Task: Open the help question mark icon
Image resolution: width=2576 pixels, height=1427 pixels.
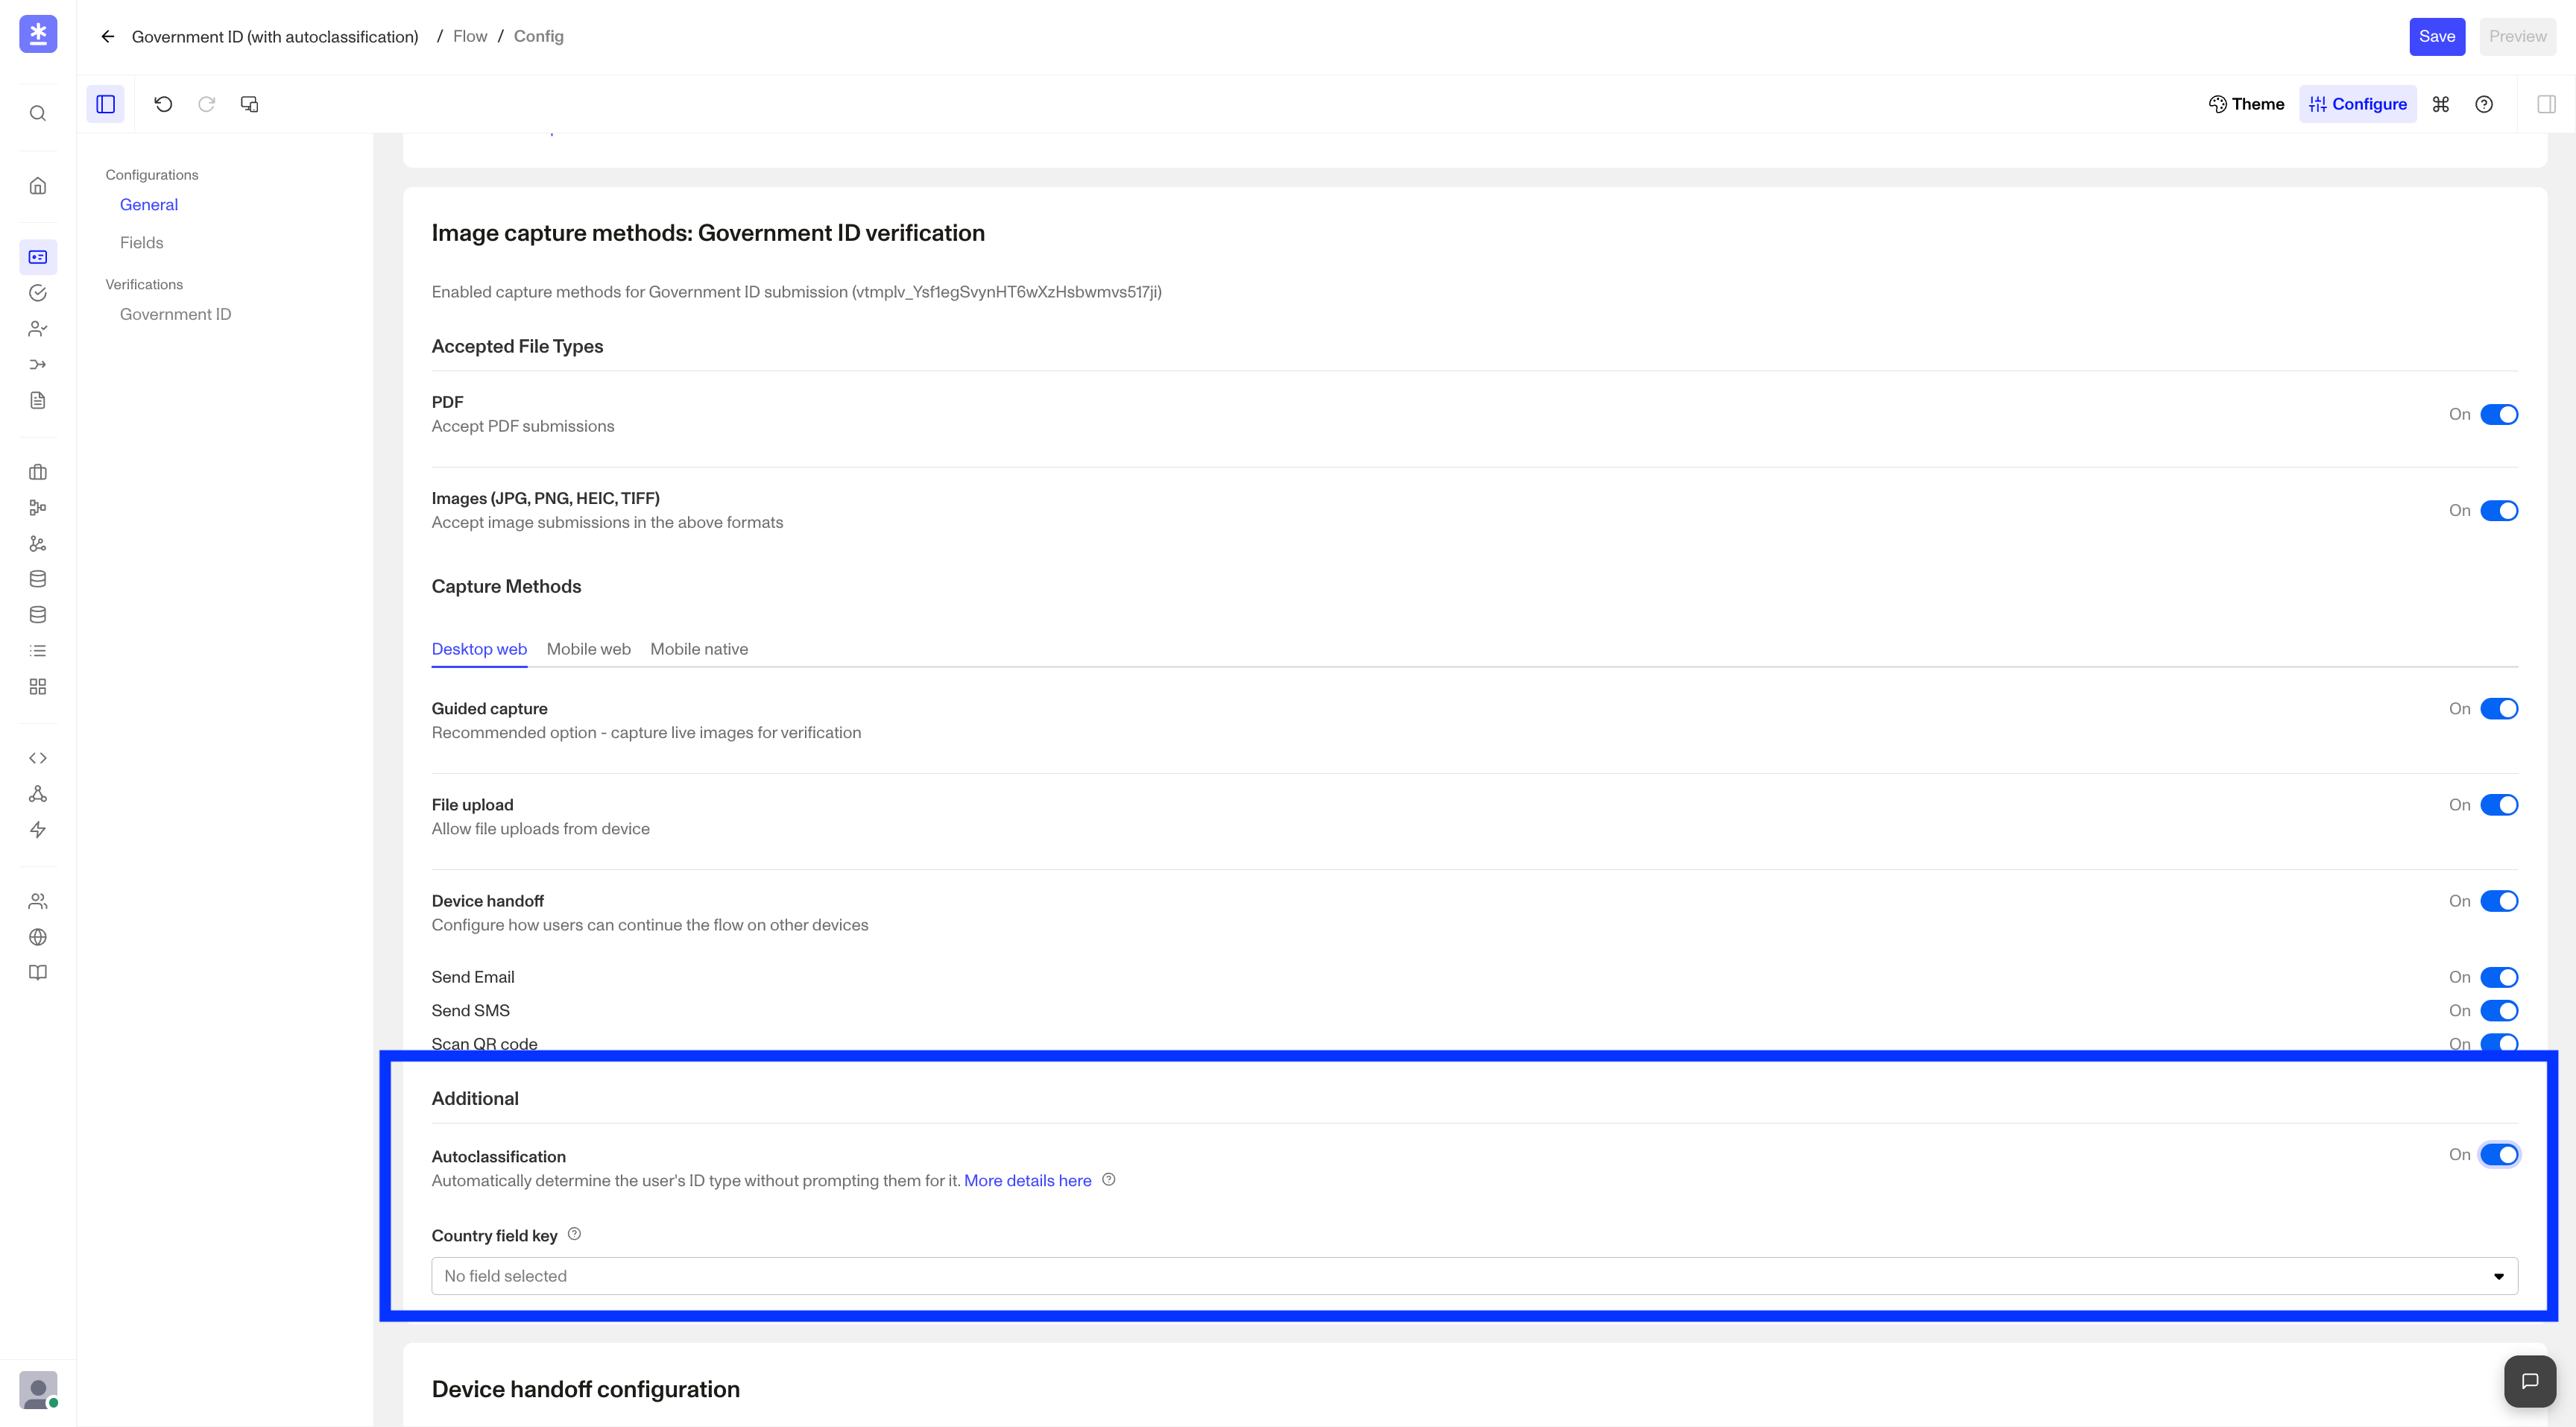Action: (x=2484, y=104)
